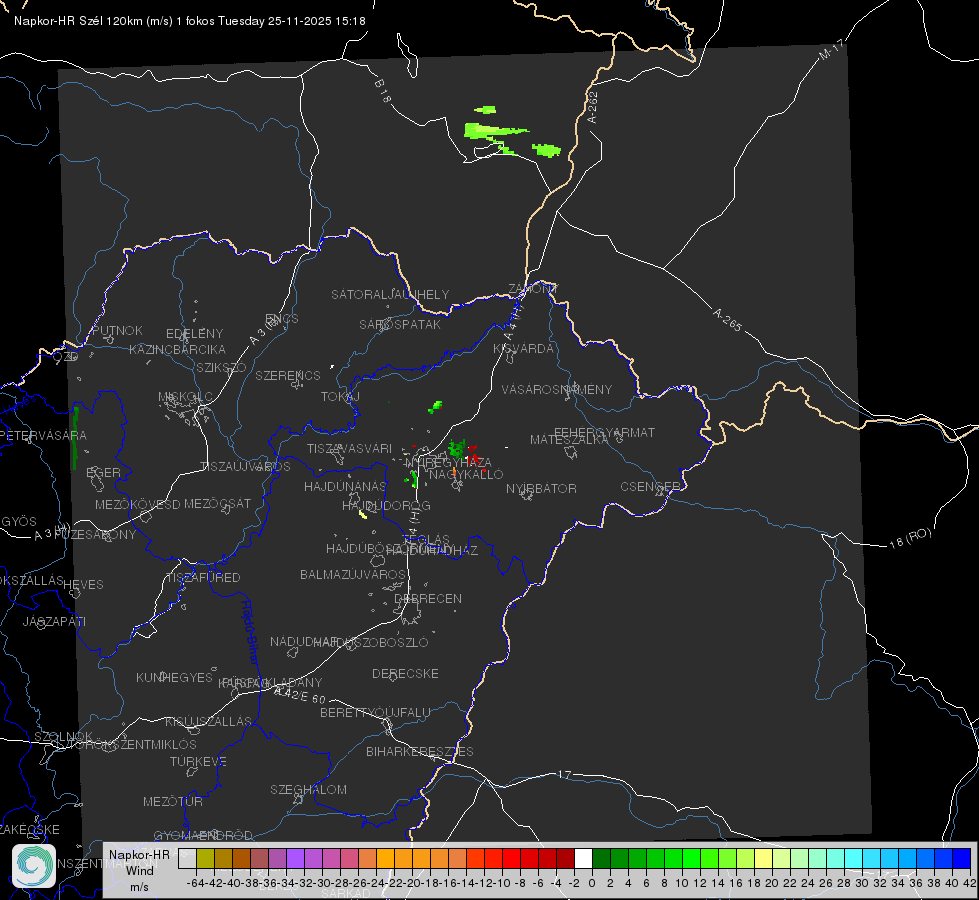Click the A-262 road label
The width and height of the screenshot is (979, 900).
click(593, 107)
